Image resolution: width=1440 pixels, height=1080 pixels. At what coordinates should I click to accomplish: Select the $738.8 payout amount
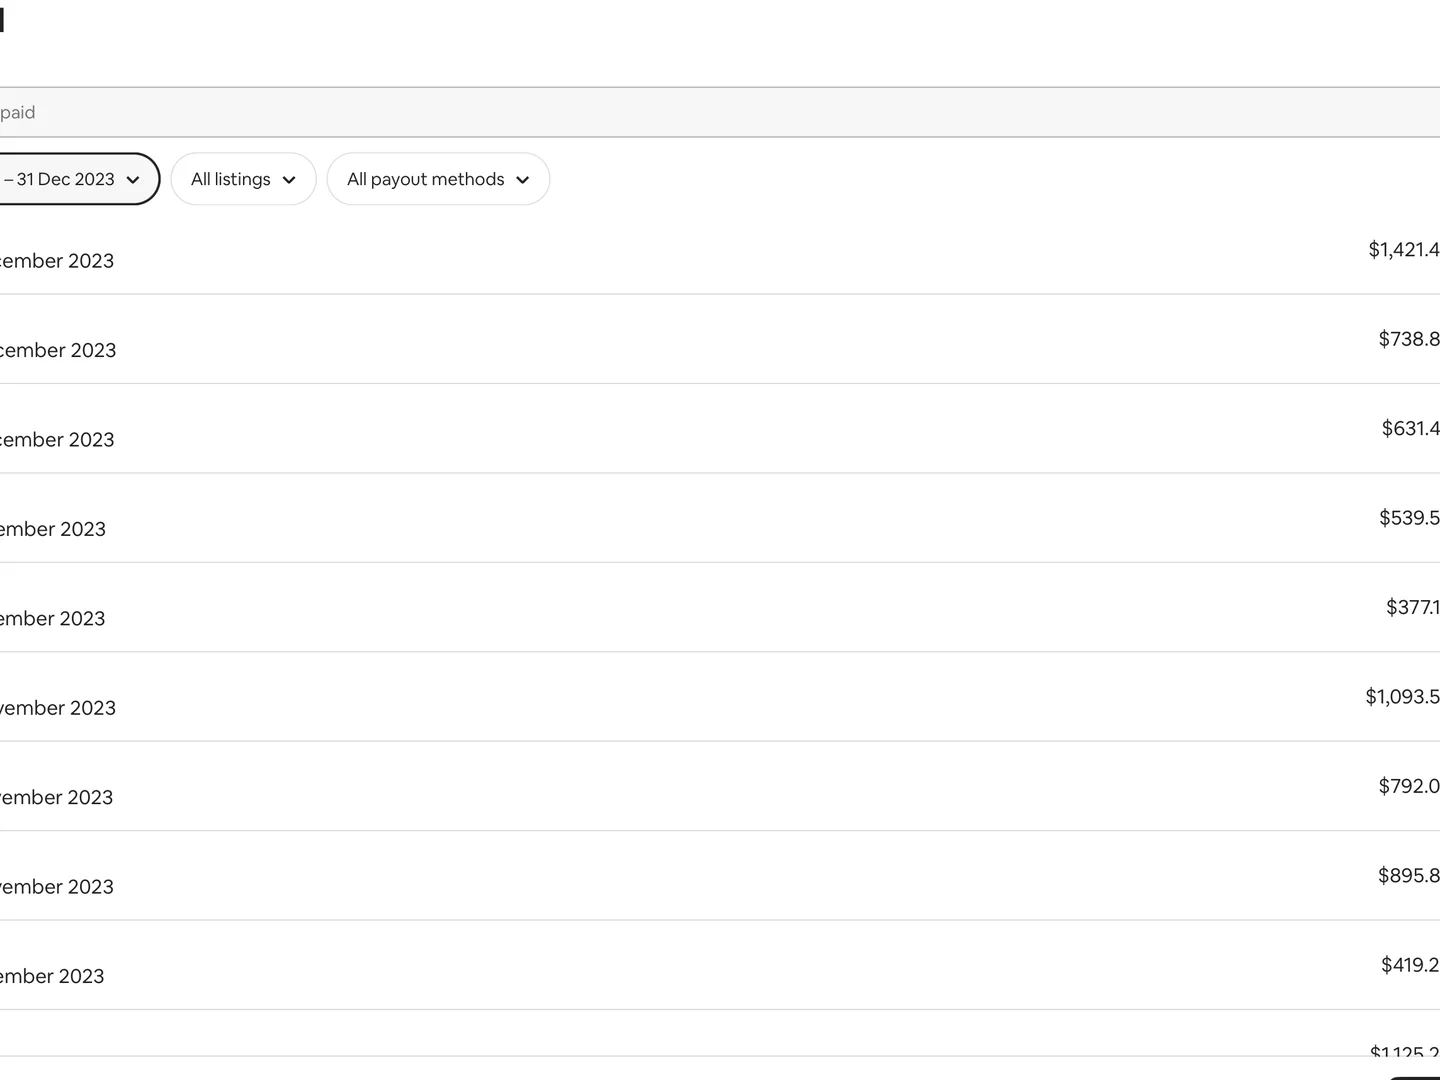pyautogui.click(x=1408, y=339)
